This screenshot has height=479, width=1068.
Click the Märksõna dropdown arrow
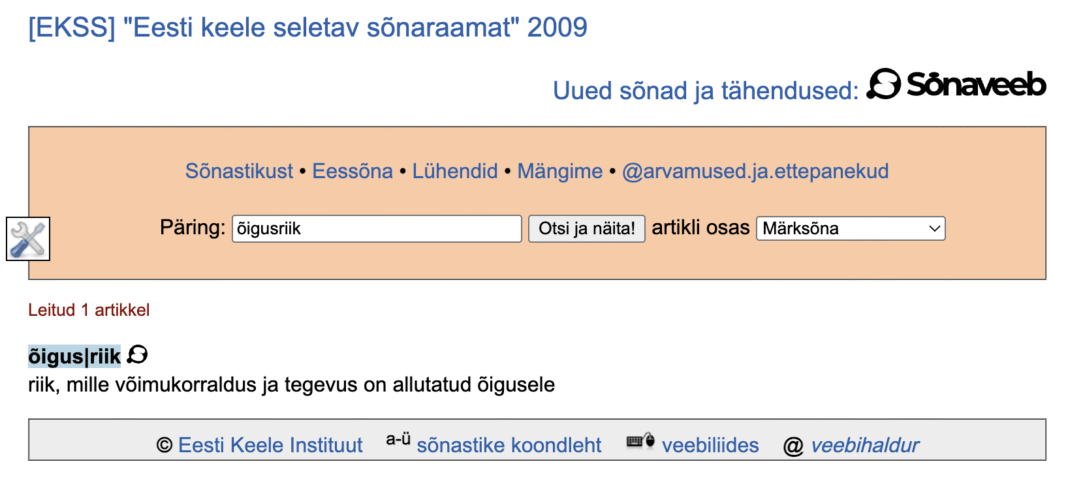934,229
